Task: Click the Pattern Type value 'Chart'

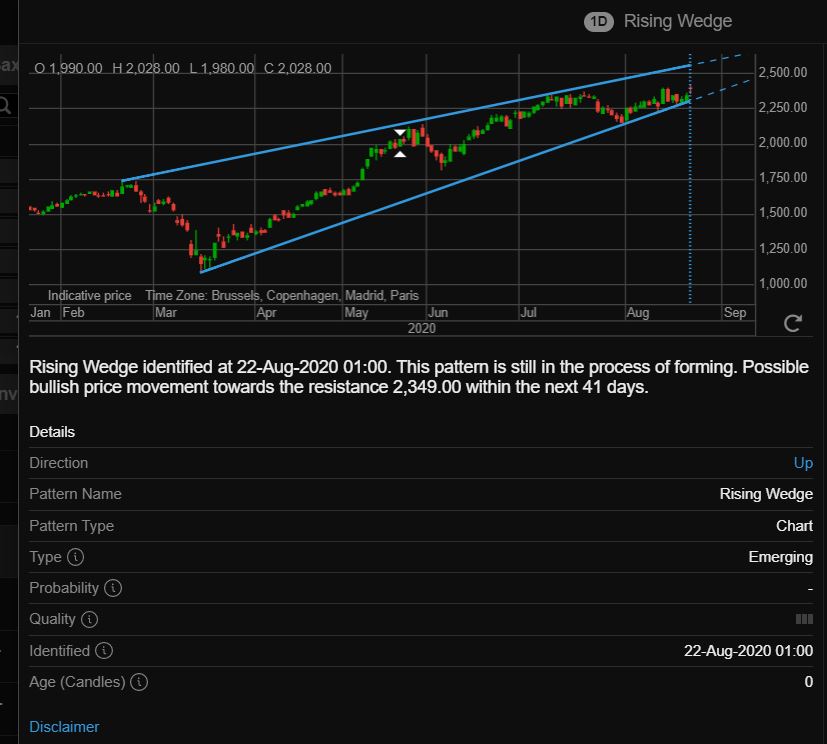Action: (x=794, y=526)
